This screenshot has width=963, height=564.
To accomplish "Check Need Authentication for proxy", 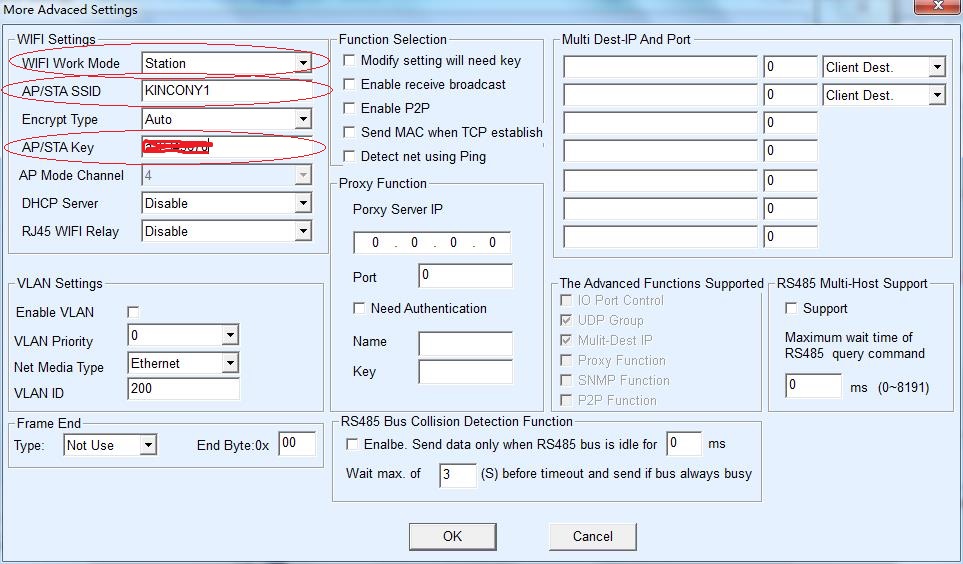I will pyautogui.click(x=360, y=308).
